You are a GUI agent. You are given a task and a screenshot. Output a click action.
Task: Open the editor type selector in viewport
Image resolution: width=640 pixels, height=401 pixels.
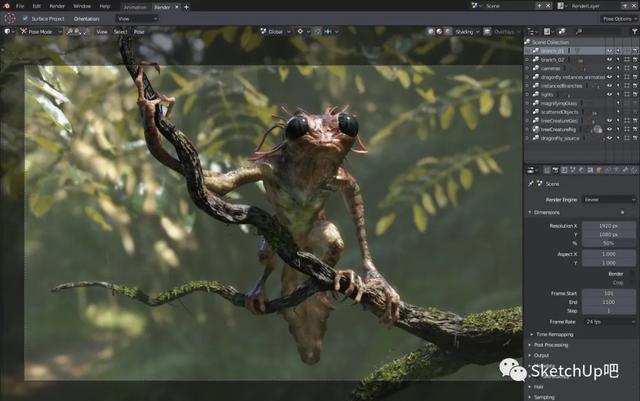[x=9, y=31]
